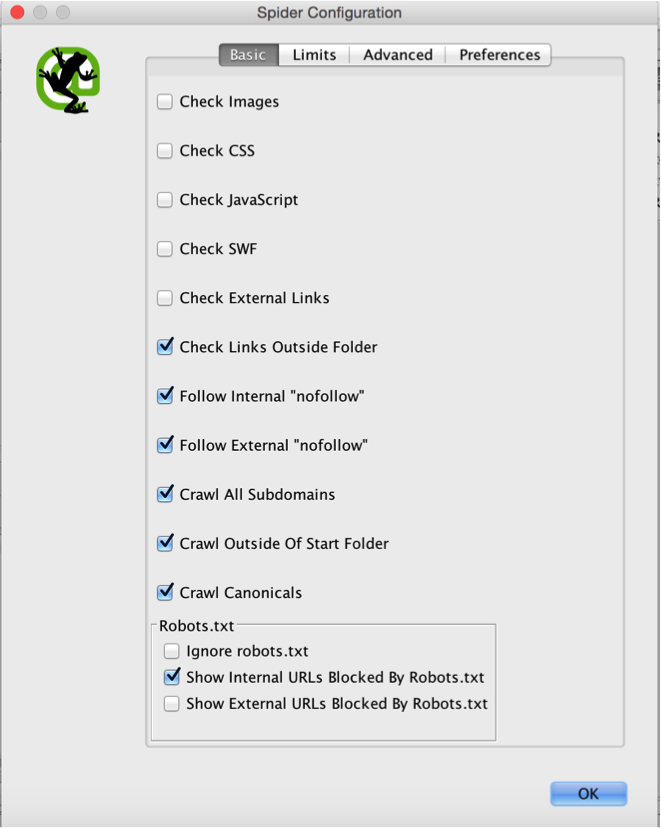This screenshot has height=828, width=661.
Task: Turn off Crawl Canonicals checkbox
Action: coord(165,592)
